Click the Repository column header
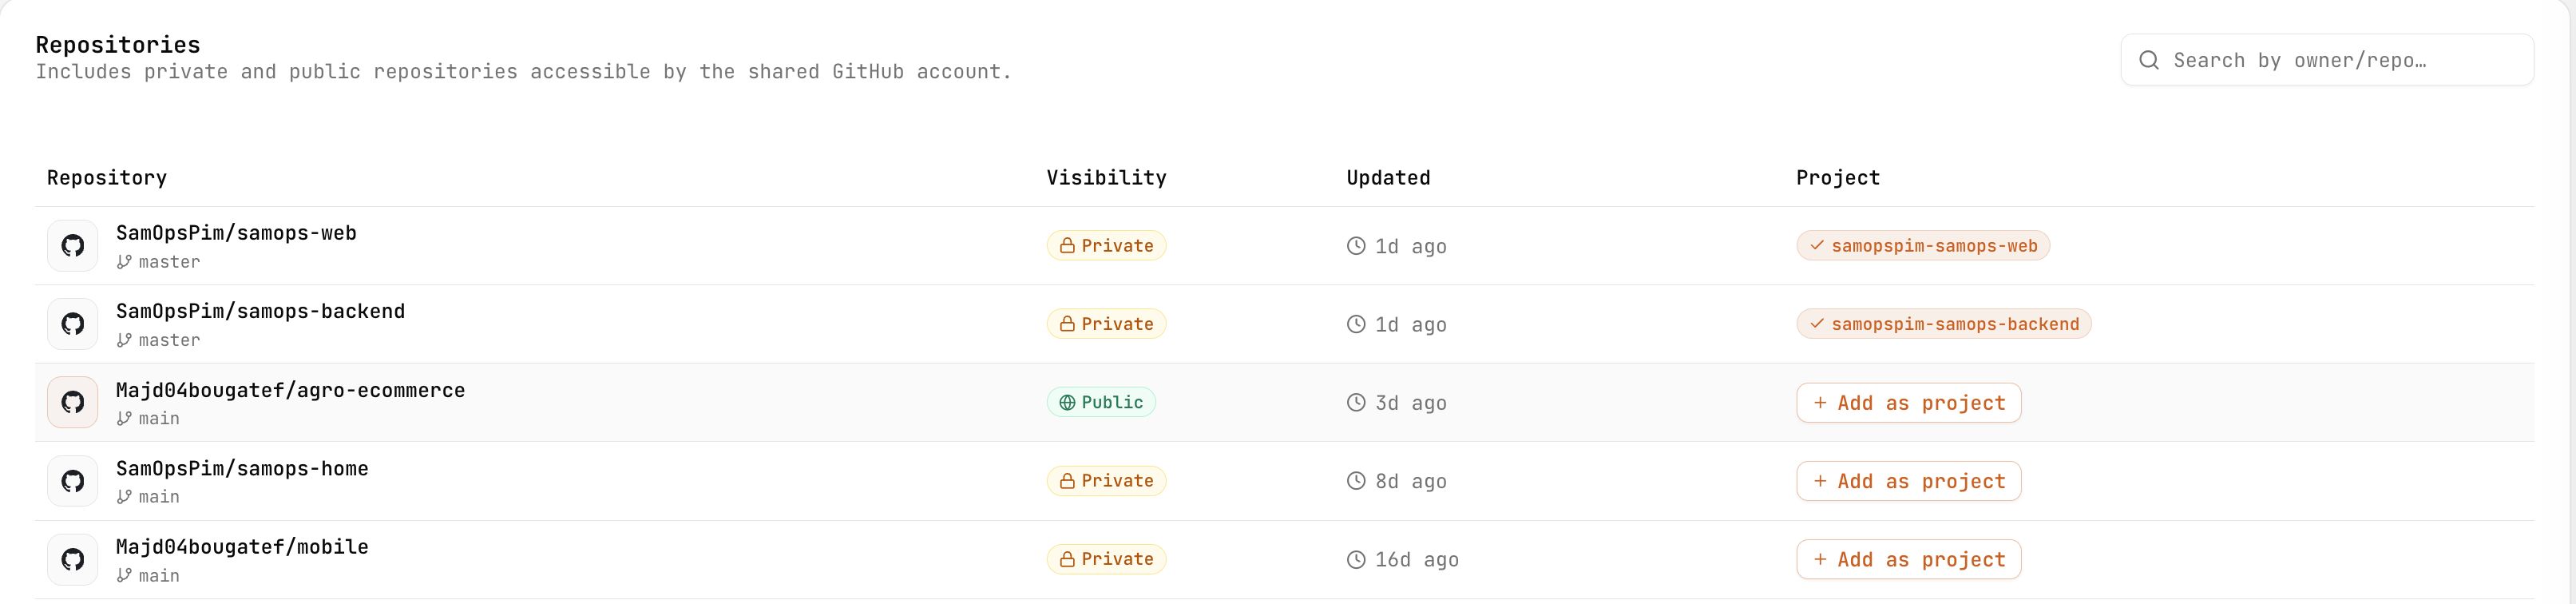The image size is (2576, 604). point(107,177)
